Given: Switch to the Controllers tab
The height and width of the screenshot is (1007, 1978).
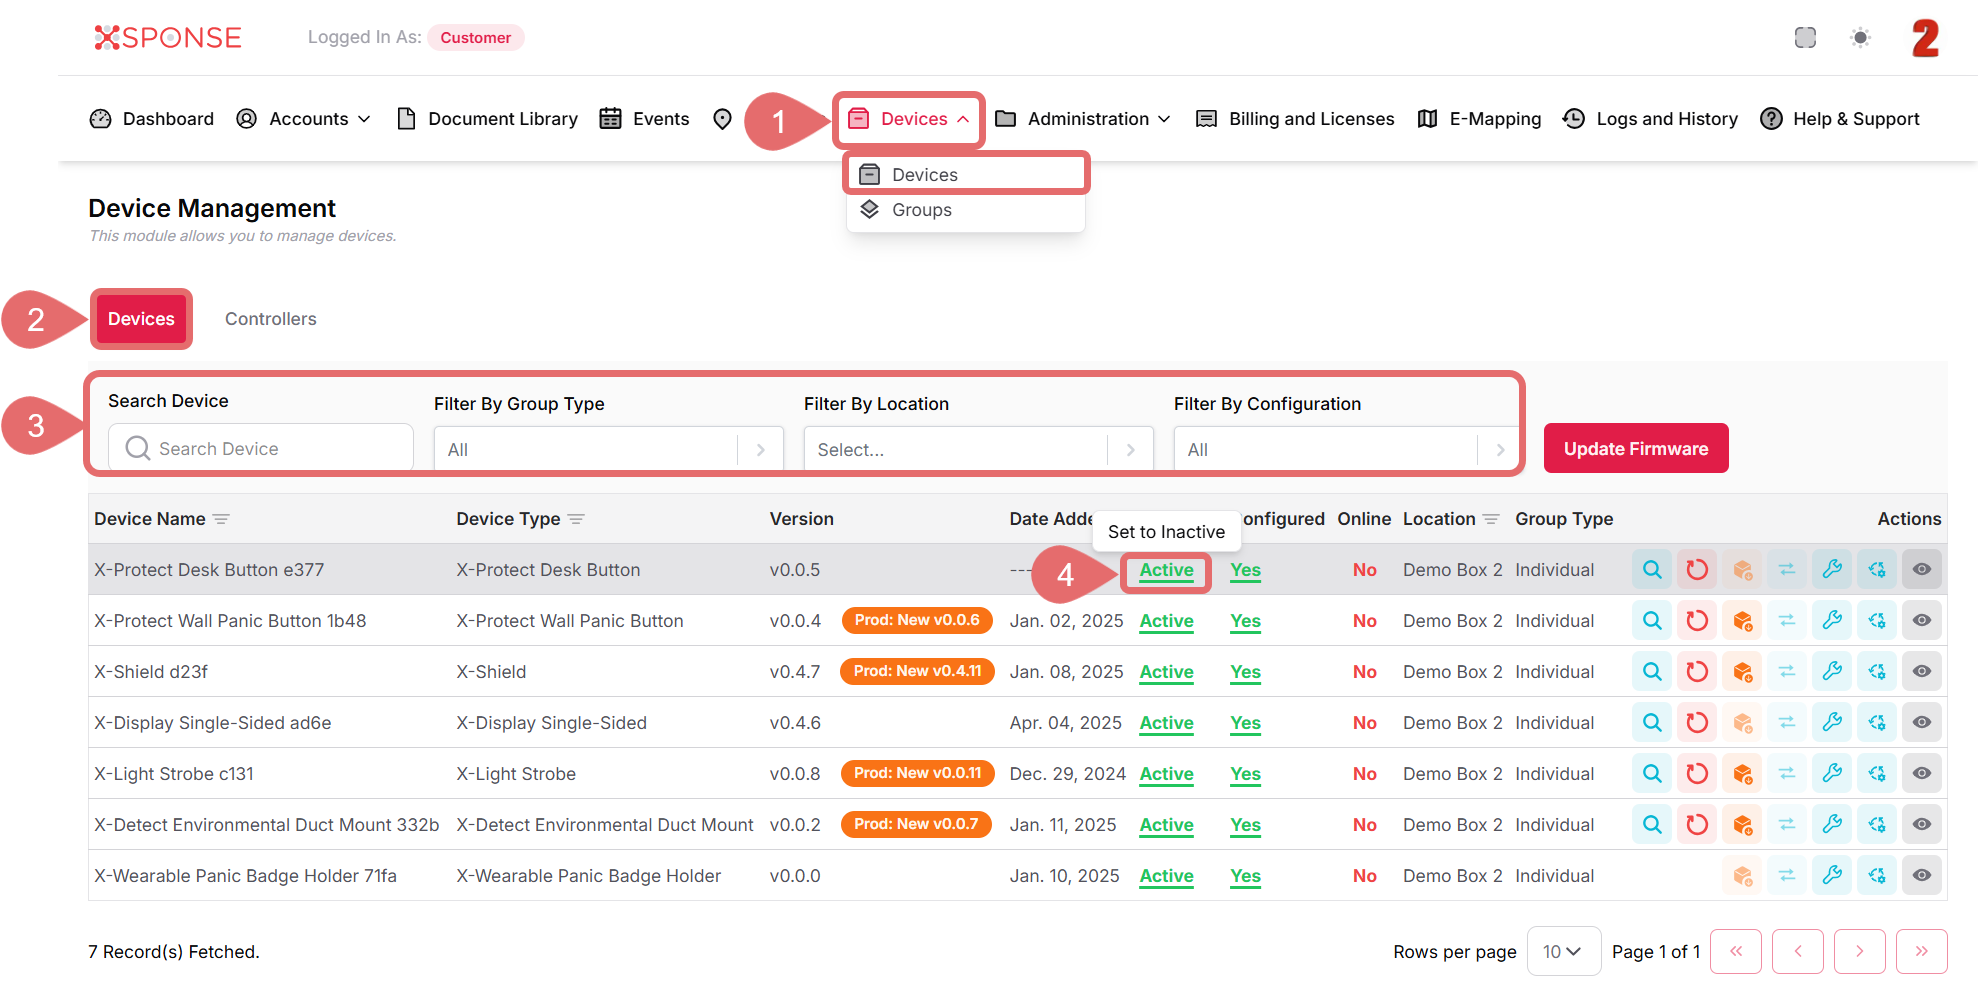Looking at the screenshot, I should pos(270,319).
